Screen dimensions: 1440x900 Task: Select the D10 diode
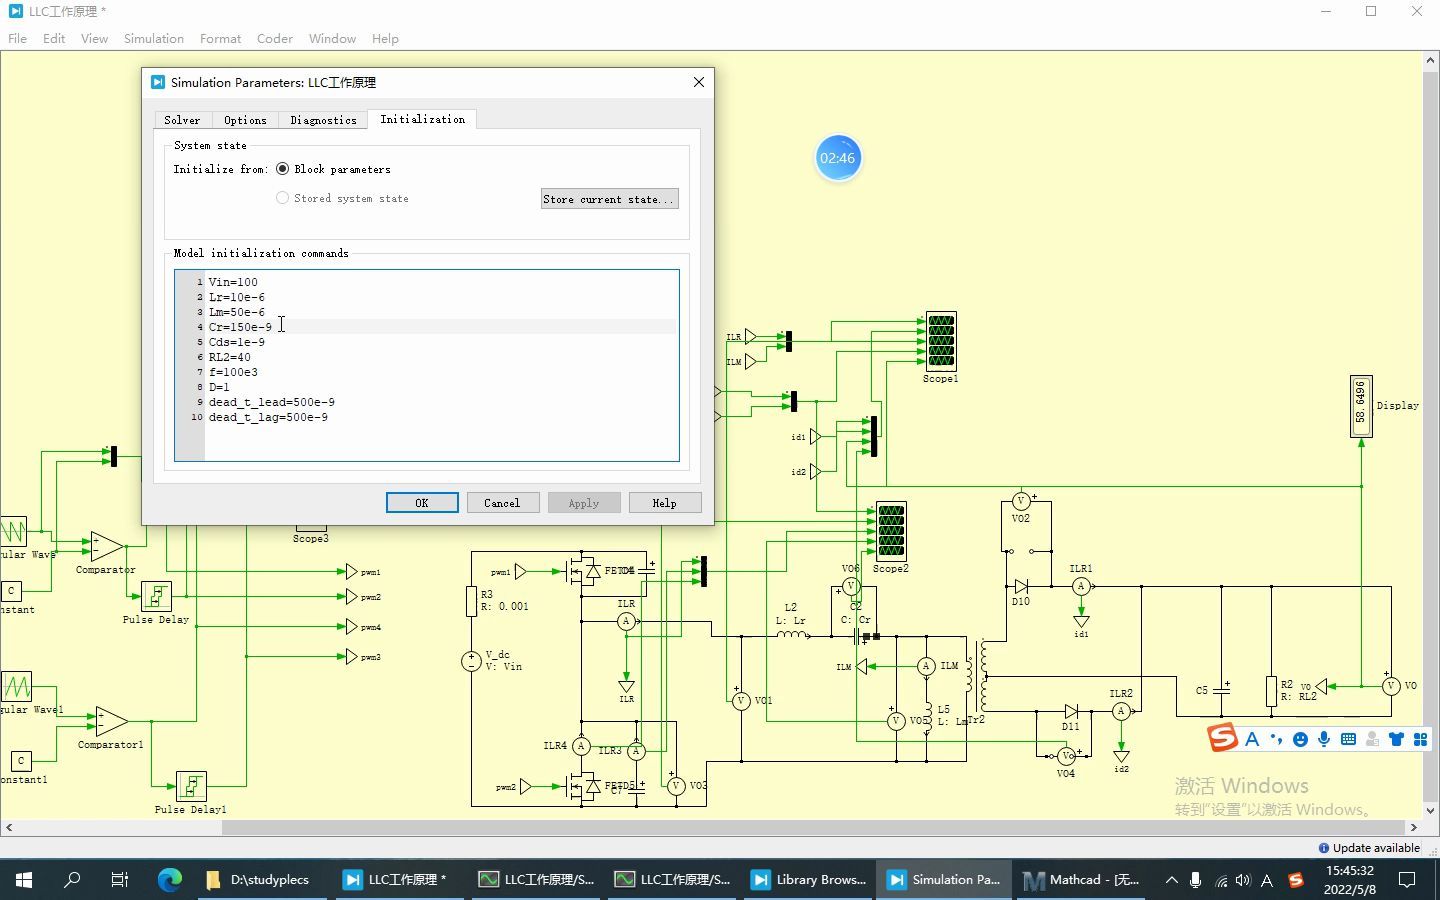[1021, 587]
